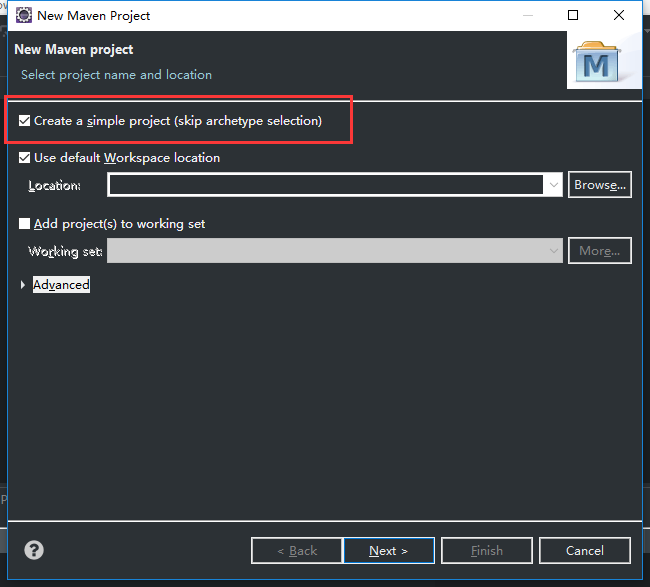Click the Eclipse icon in the title bar
The height and width of the screenshot is (587, 650).
click(24, 15)
